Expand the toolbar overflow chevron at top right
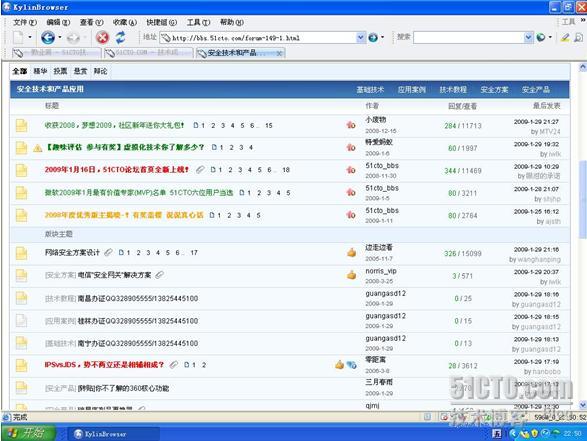This screenshot has height=441, width=587. (583, 20)
